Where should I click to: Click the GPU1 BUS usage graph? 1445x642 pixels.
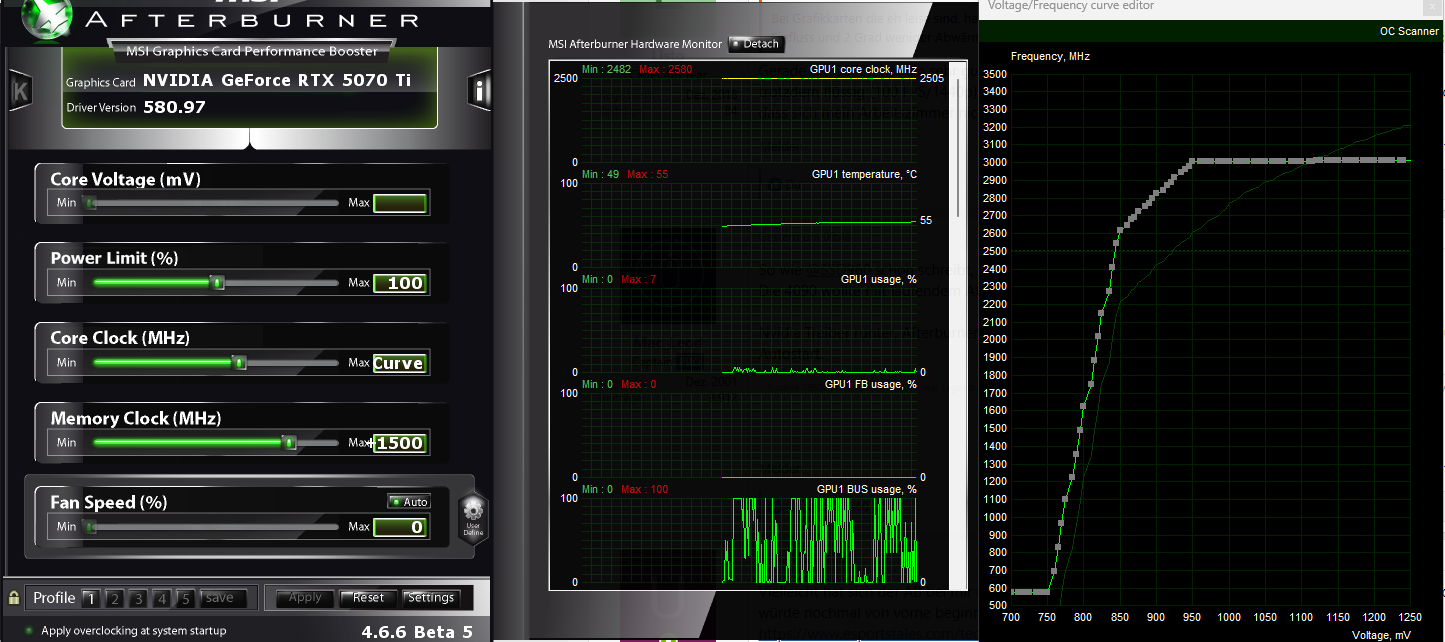coord(749,540)
